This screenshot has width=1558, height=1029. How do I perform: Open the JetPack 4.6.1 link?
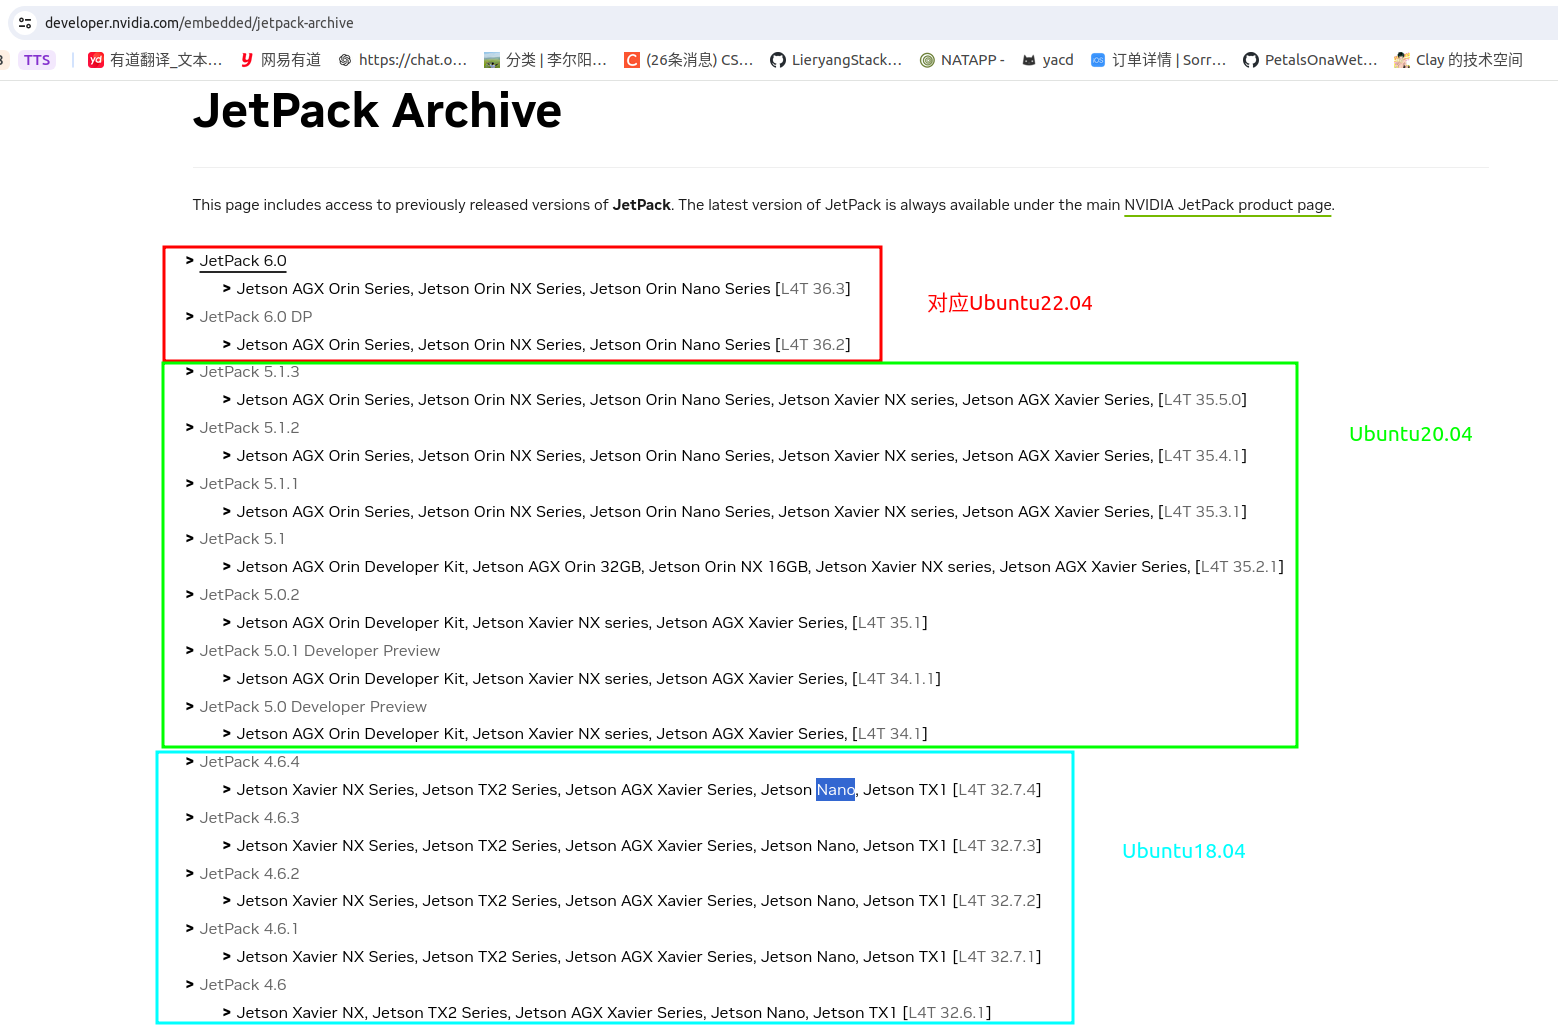[x=248, y=929]
